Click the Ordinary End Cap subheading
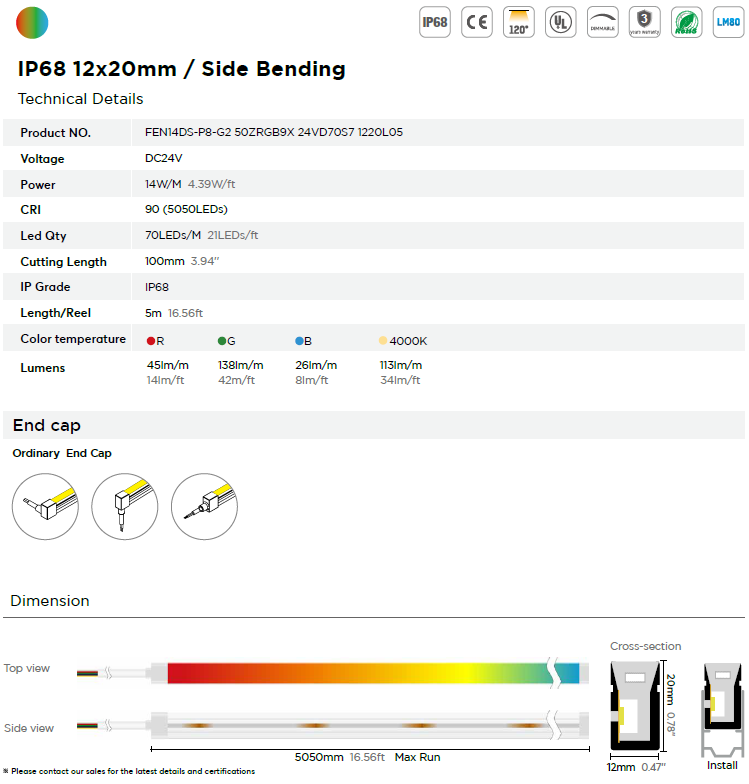This screenshot has height=784, width=749. 62,453
